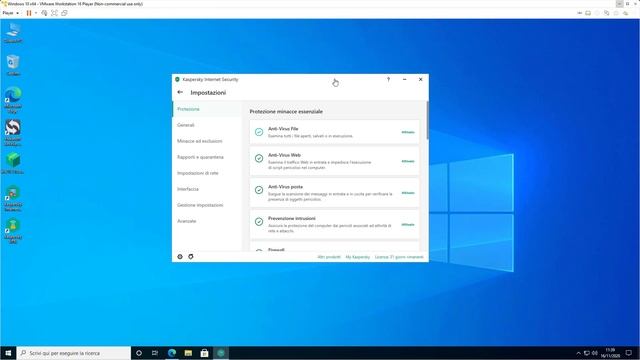Pause the virtual machine in VMware toolbar
Screen dimensions: 640x360
tap(29, 13)
